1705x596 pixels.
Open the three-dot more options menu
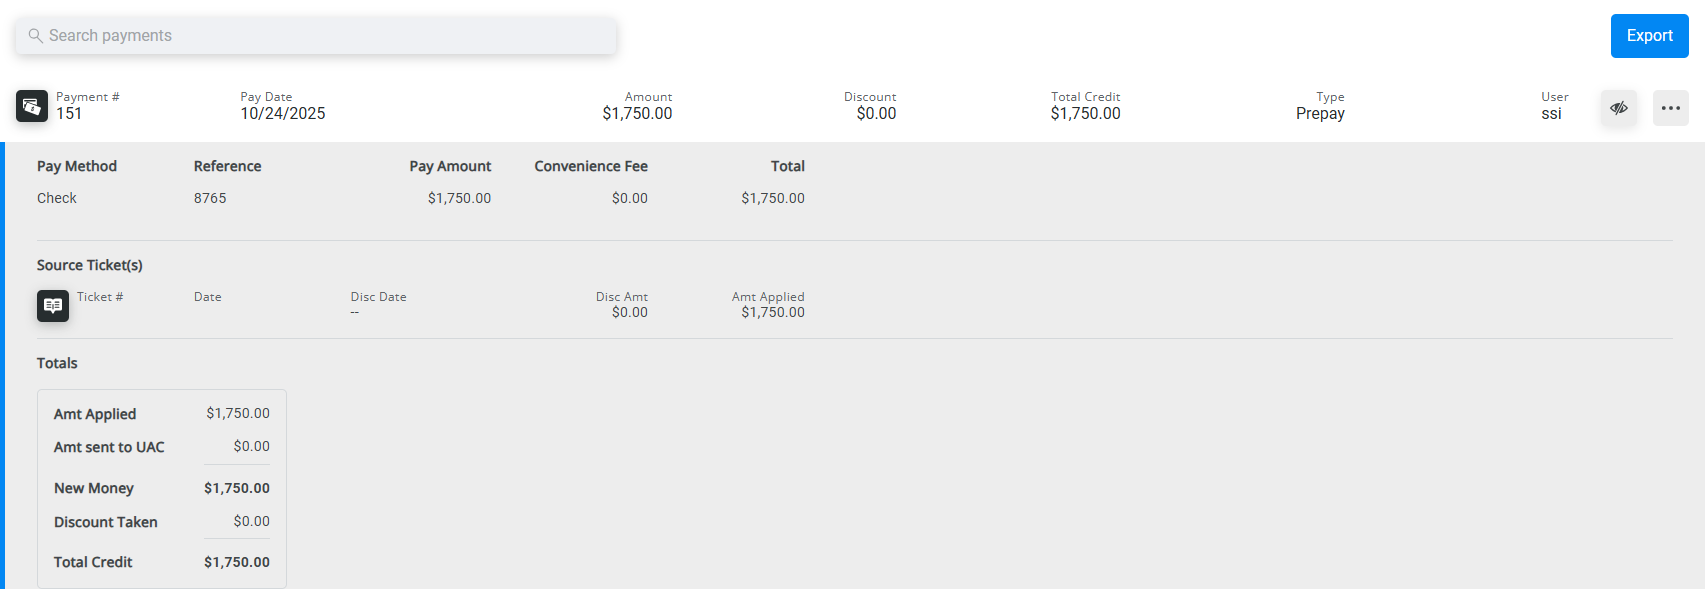[x=1670, y=108]
